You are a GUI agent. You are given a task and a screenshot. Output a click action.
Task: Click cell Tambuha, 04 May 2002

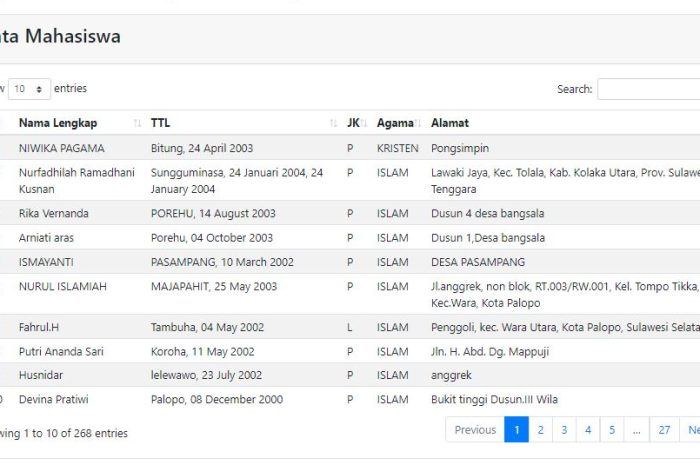[208, 327]
